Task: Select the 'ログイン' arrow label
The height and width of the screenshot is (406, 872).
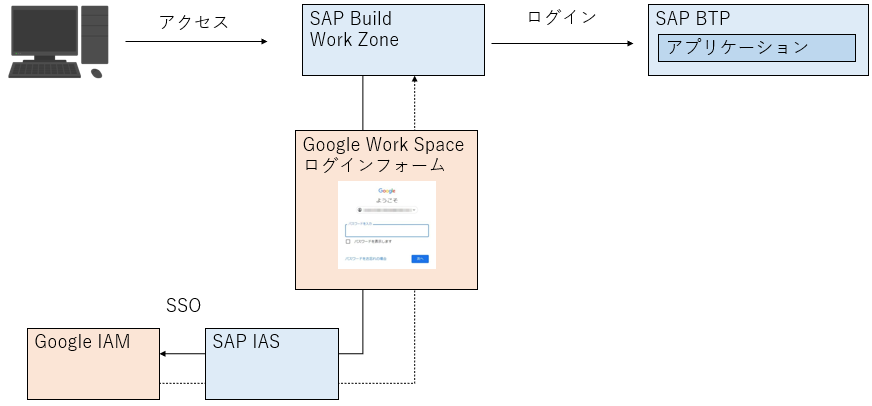Action: (x=562, y=17)
